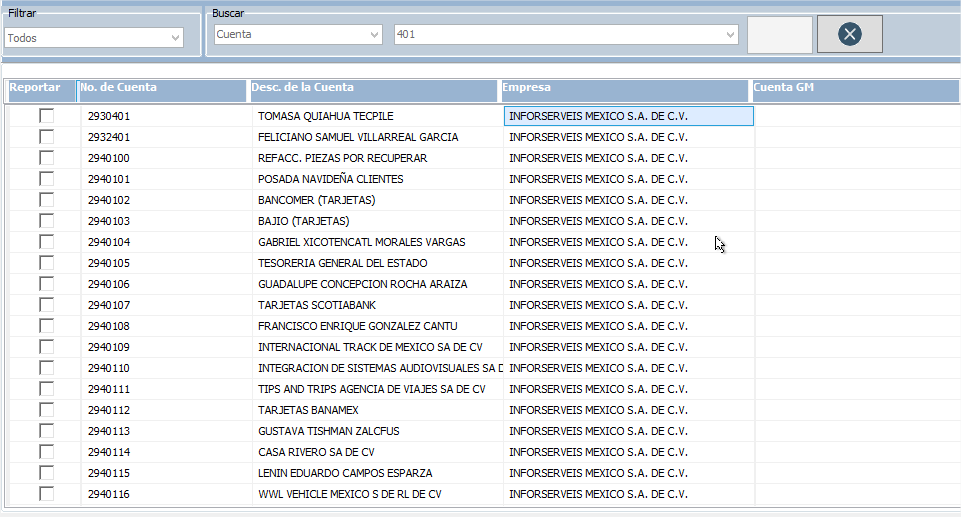Select TARJETAS SCOTIABANK description cell
The image size is (961, 517).
click(x=377, y=304)
